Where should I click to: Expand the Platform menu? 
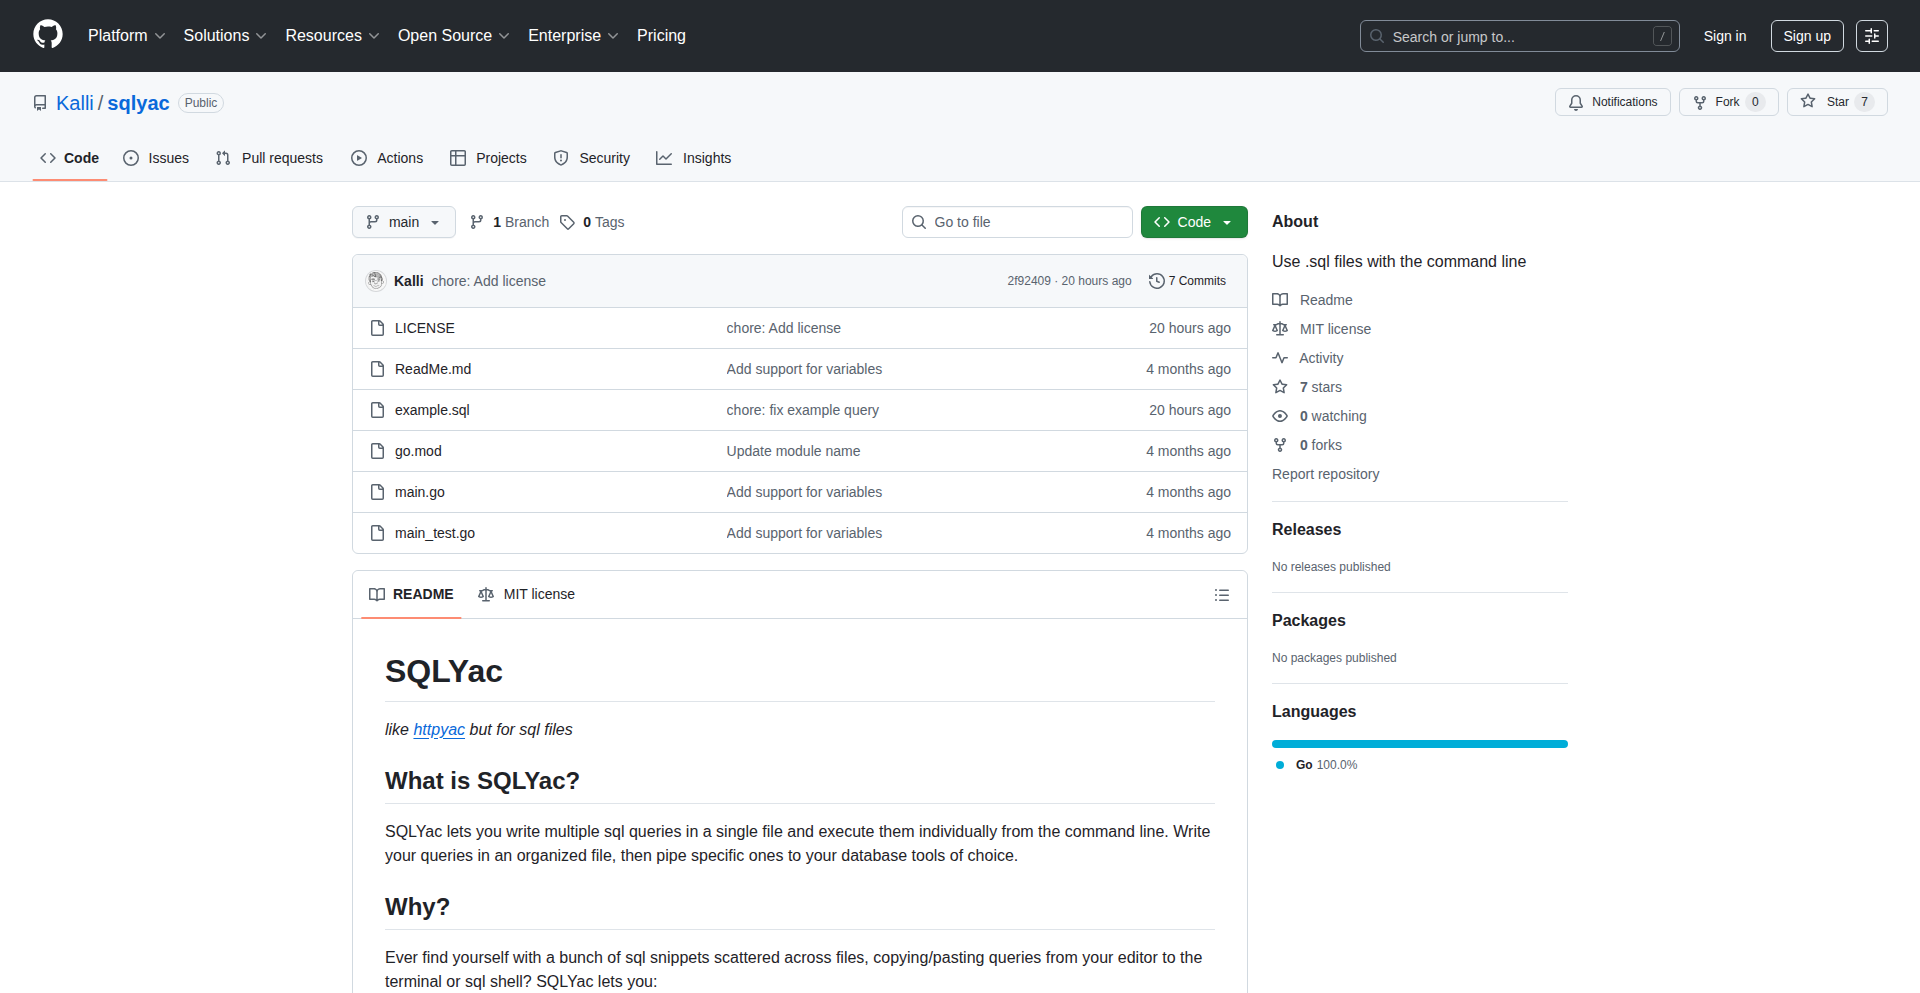click(126, 36)
